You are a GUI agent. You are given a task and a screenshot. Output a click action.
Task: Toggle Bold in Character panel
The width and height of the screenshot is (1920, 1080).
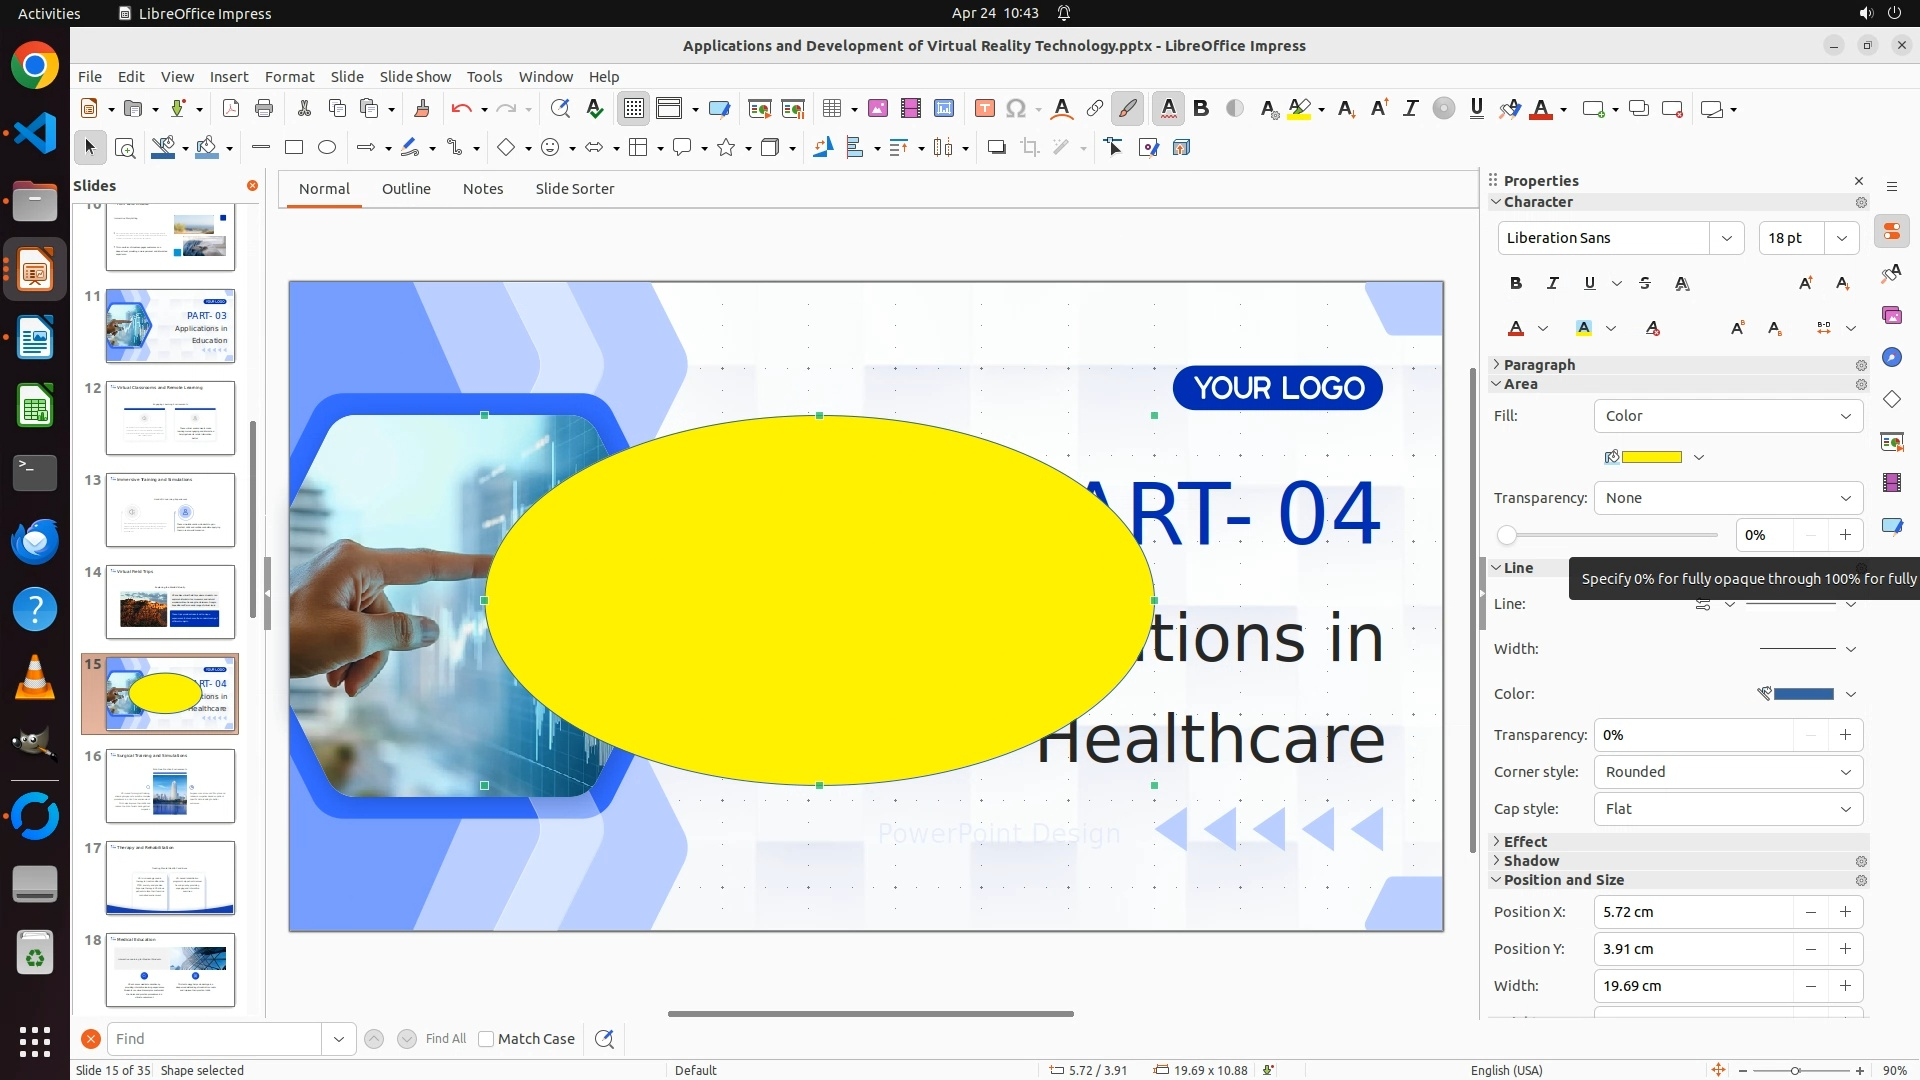coord(1516,284)
